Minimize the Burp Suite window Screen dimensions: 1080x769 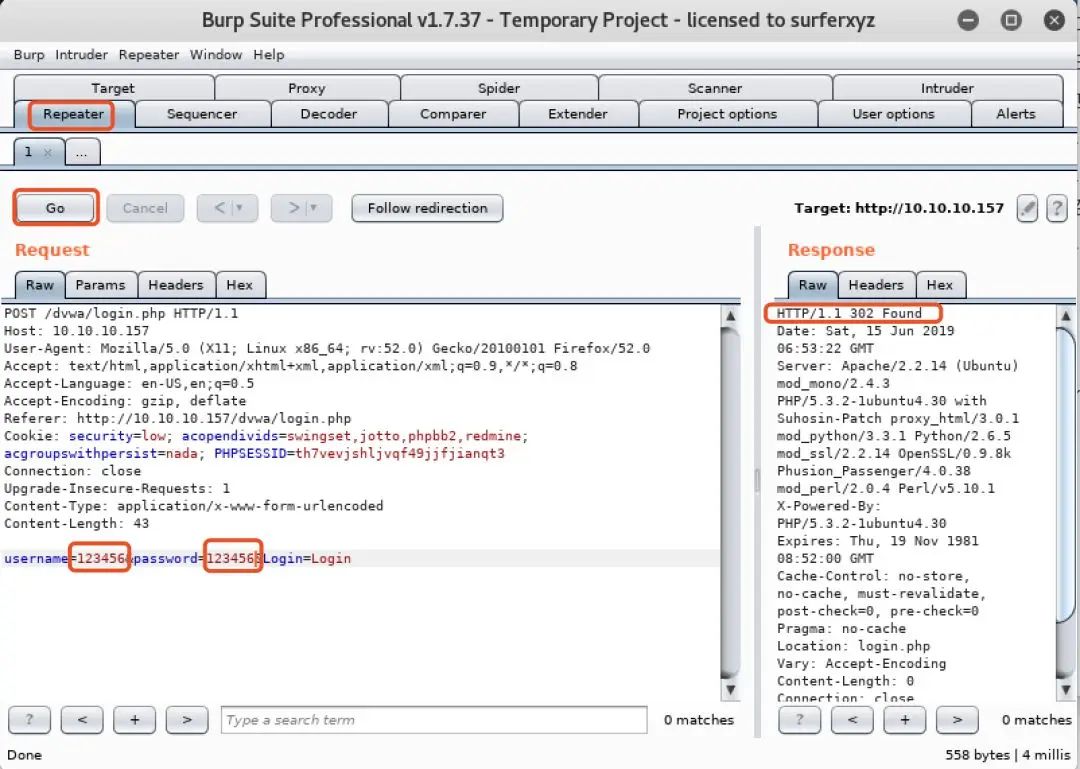pyautogui.click(x=968, y=20)
